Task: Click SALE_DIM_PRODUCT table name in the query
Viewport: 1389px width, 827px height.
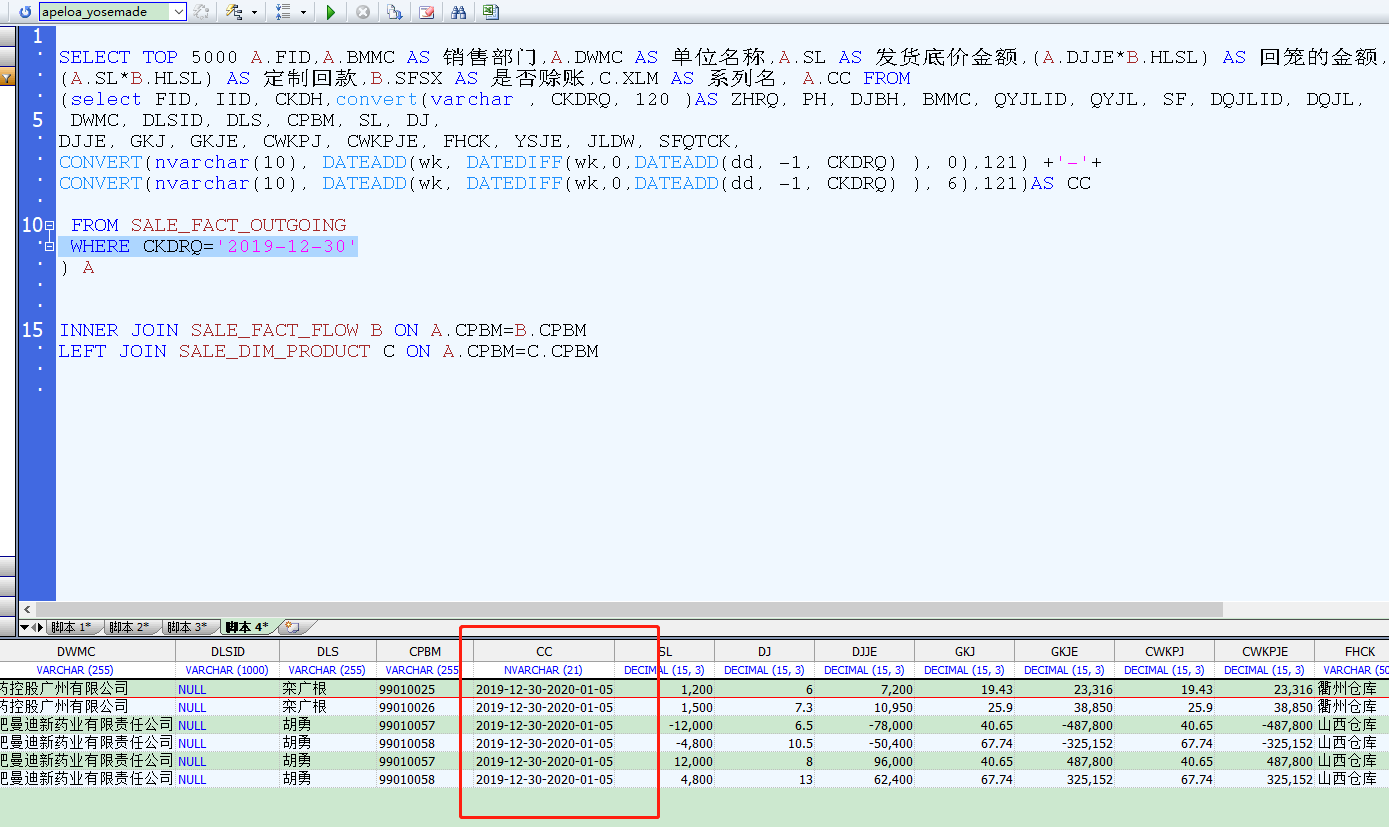Action: 274,351
